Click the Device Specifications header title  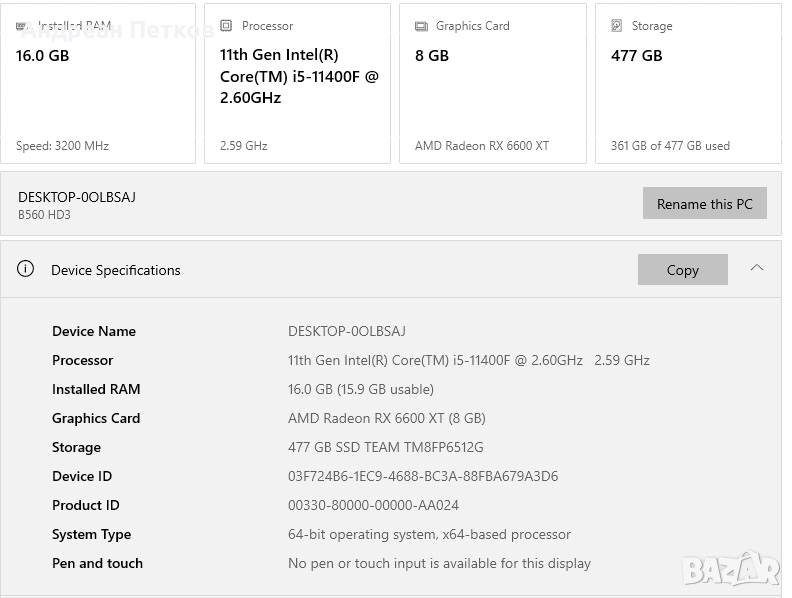[x=116, y=270]
